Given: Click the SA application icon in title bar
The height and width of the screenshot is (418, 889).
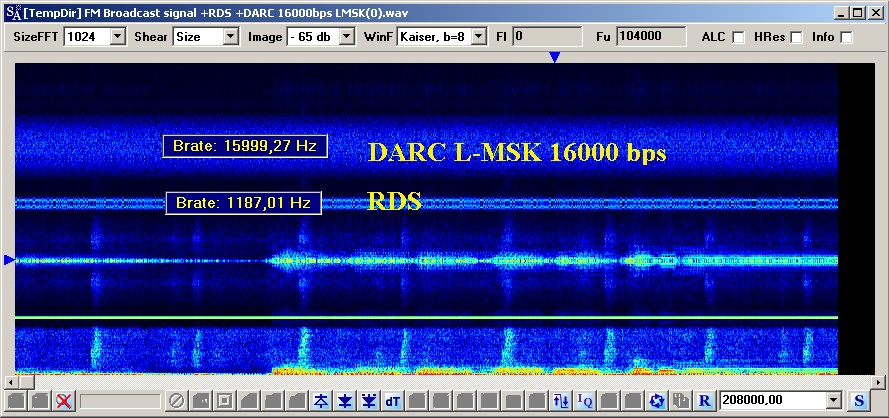Looking at the screenshot, I should [x=12, y=12].
